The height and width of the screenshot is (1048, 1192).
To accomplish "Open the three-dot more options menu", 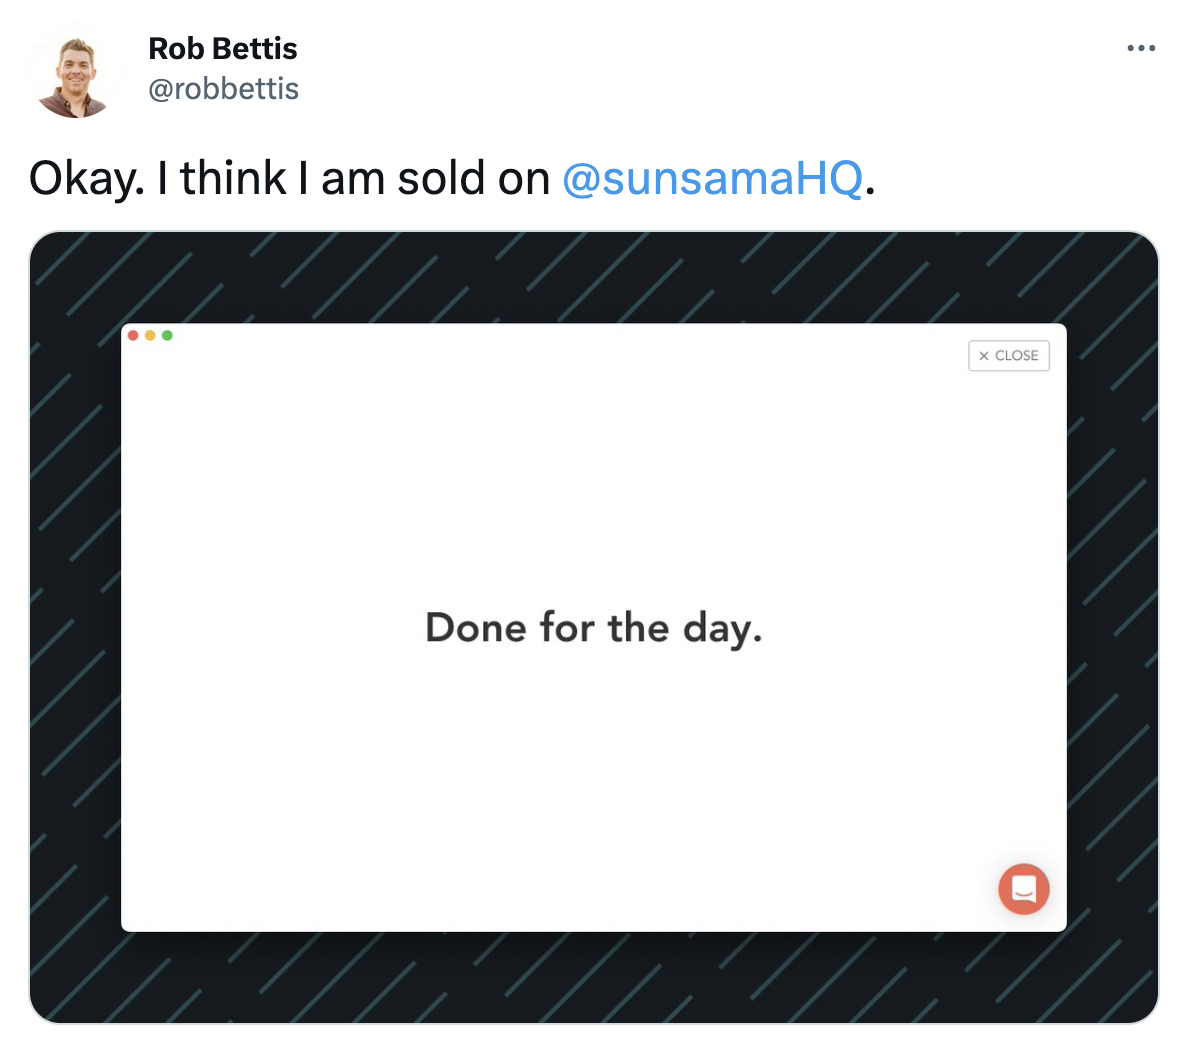I will [1141, 48].
